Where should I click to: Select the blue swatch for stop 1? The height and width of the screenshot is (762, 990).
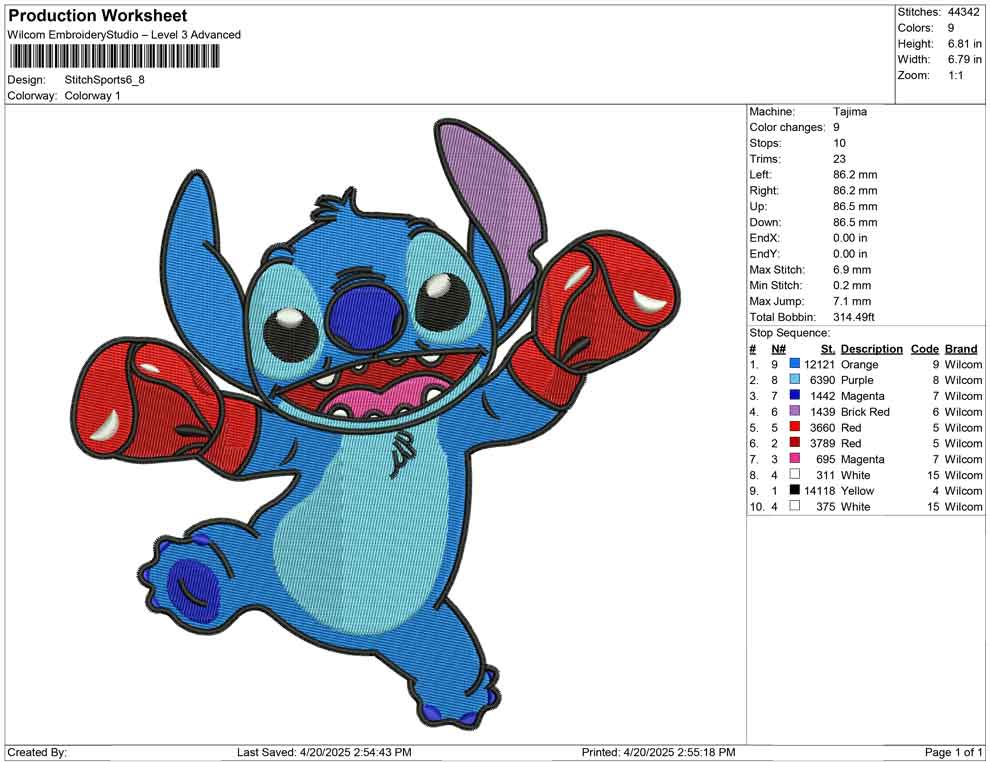[794, 364]
